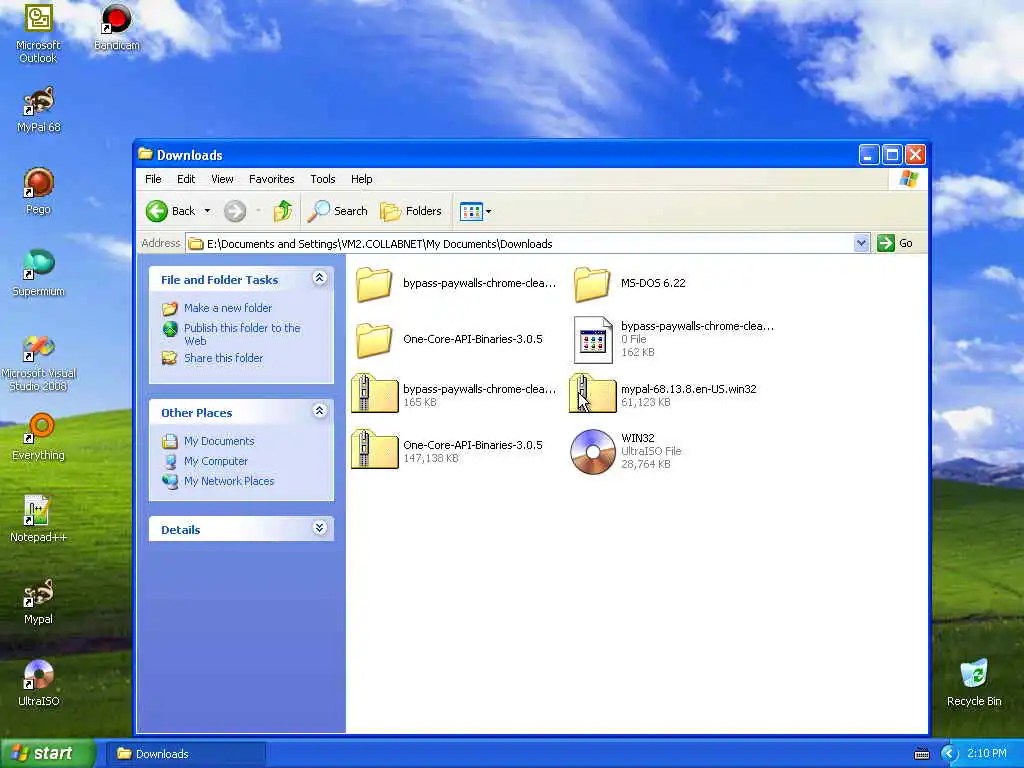1024x768 pixels.
Task: Click the keyboard tray icon
Action: [921, 754]
